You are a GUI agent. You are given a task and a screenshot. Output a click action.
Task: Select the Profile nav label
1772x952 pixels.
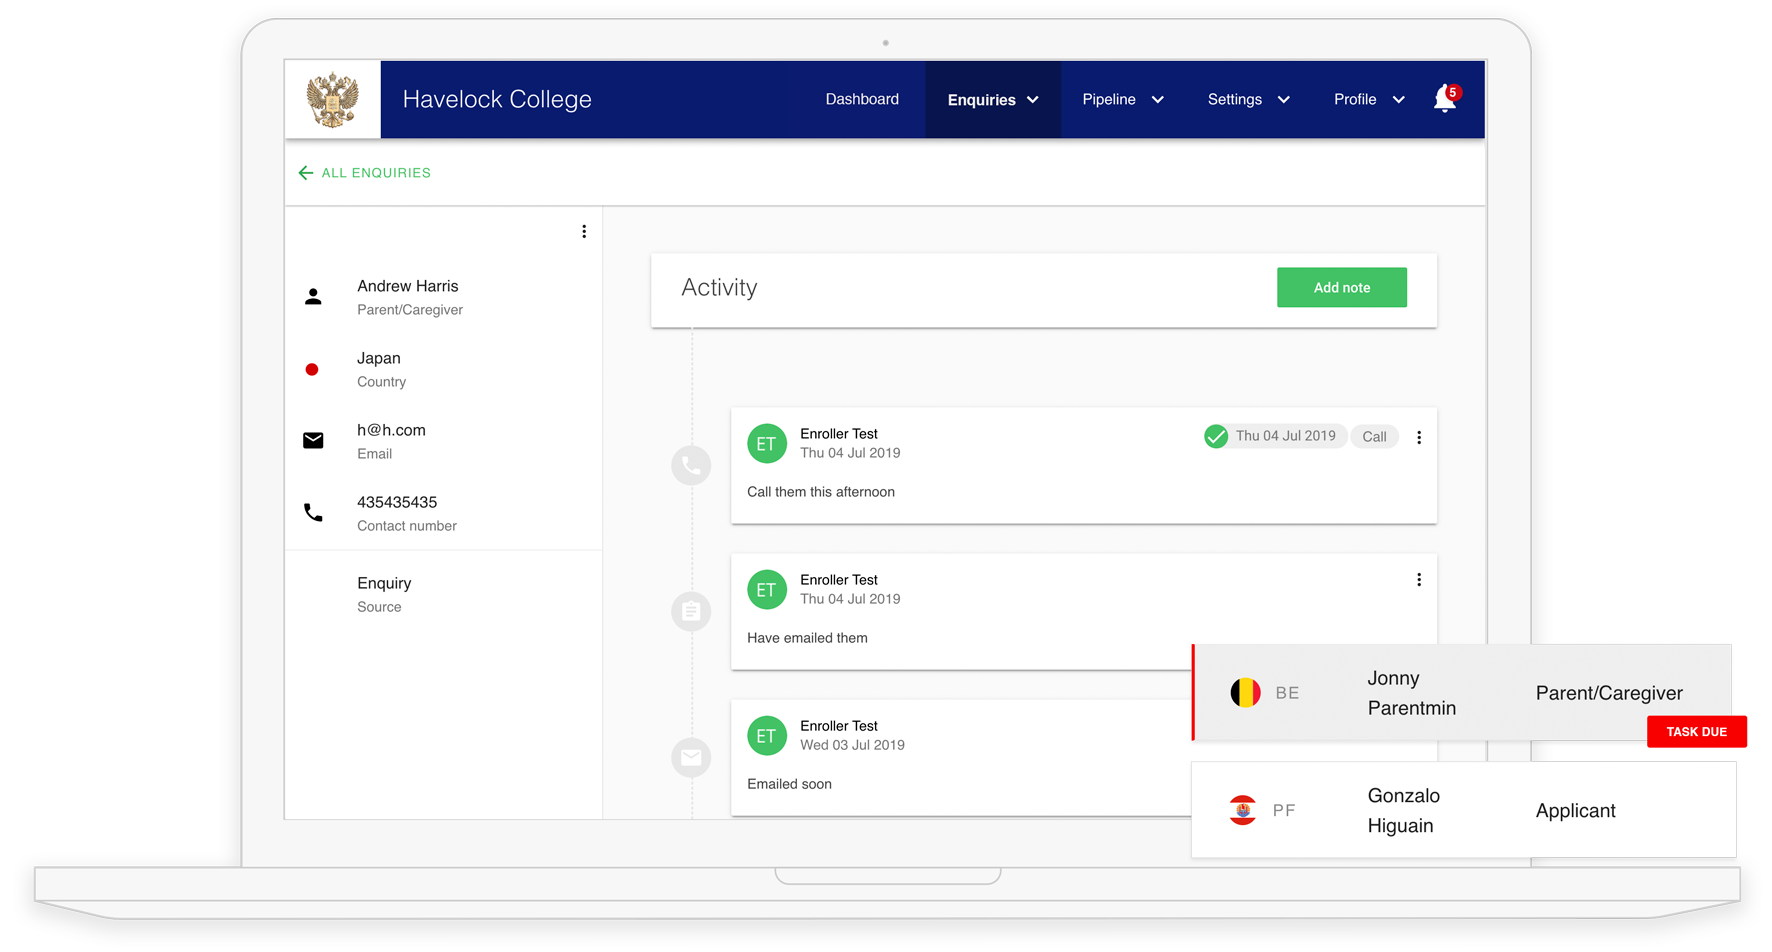tap(1355, 99)
